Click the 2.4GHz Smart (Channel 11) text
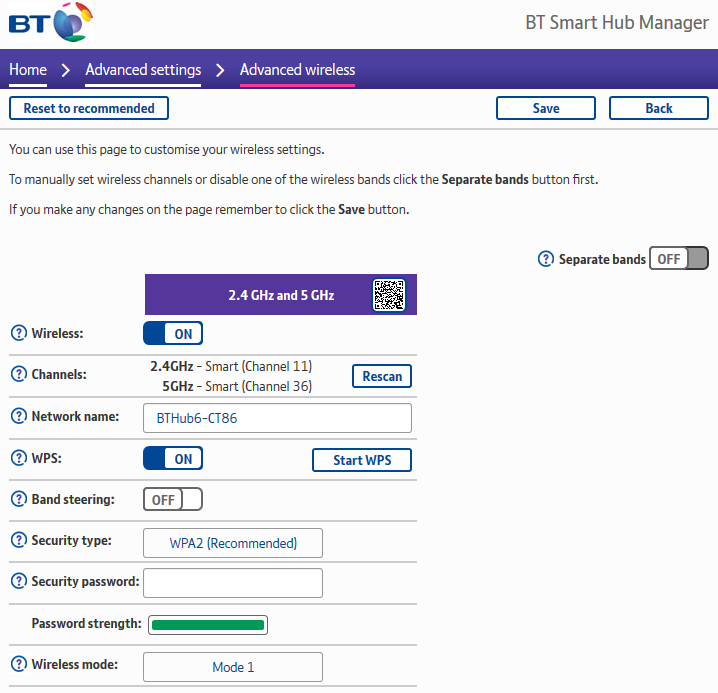718x693 pixels. pos(231,366)
